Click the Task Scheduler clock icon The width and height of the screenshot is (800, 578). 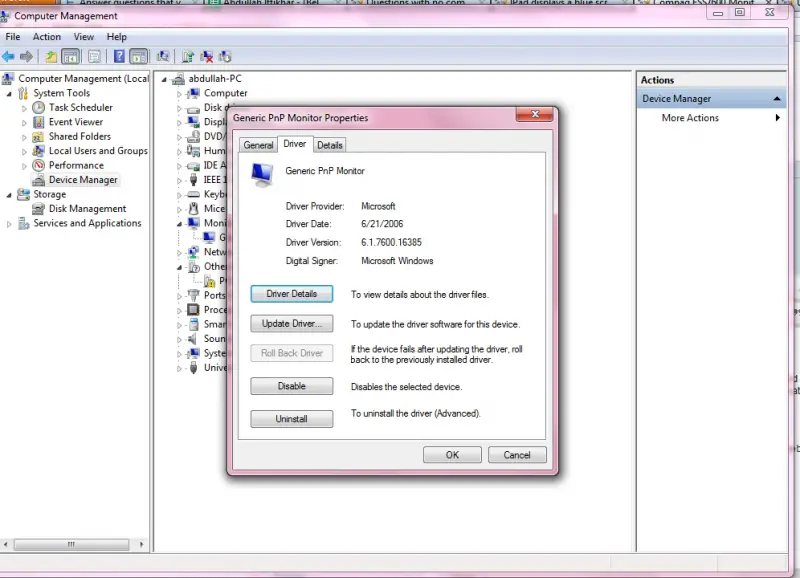(x=38, y=108)
